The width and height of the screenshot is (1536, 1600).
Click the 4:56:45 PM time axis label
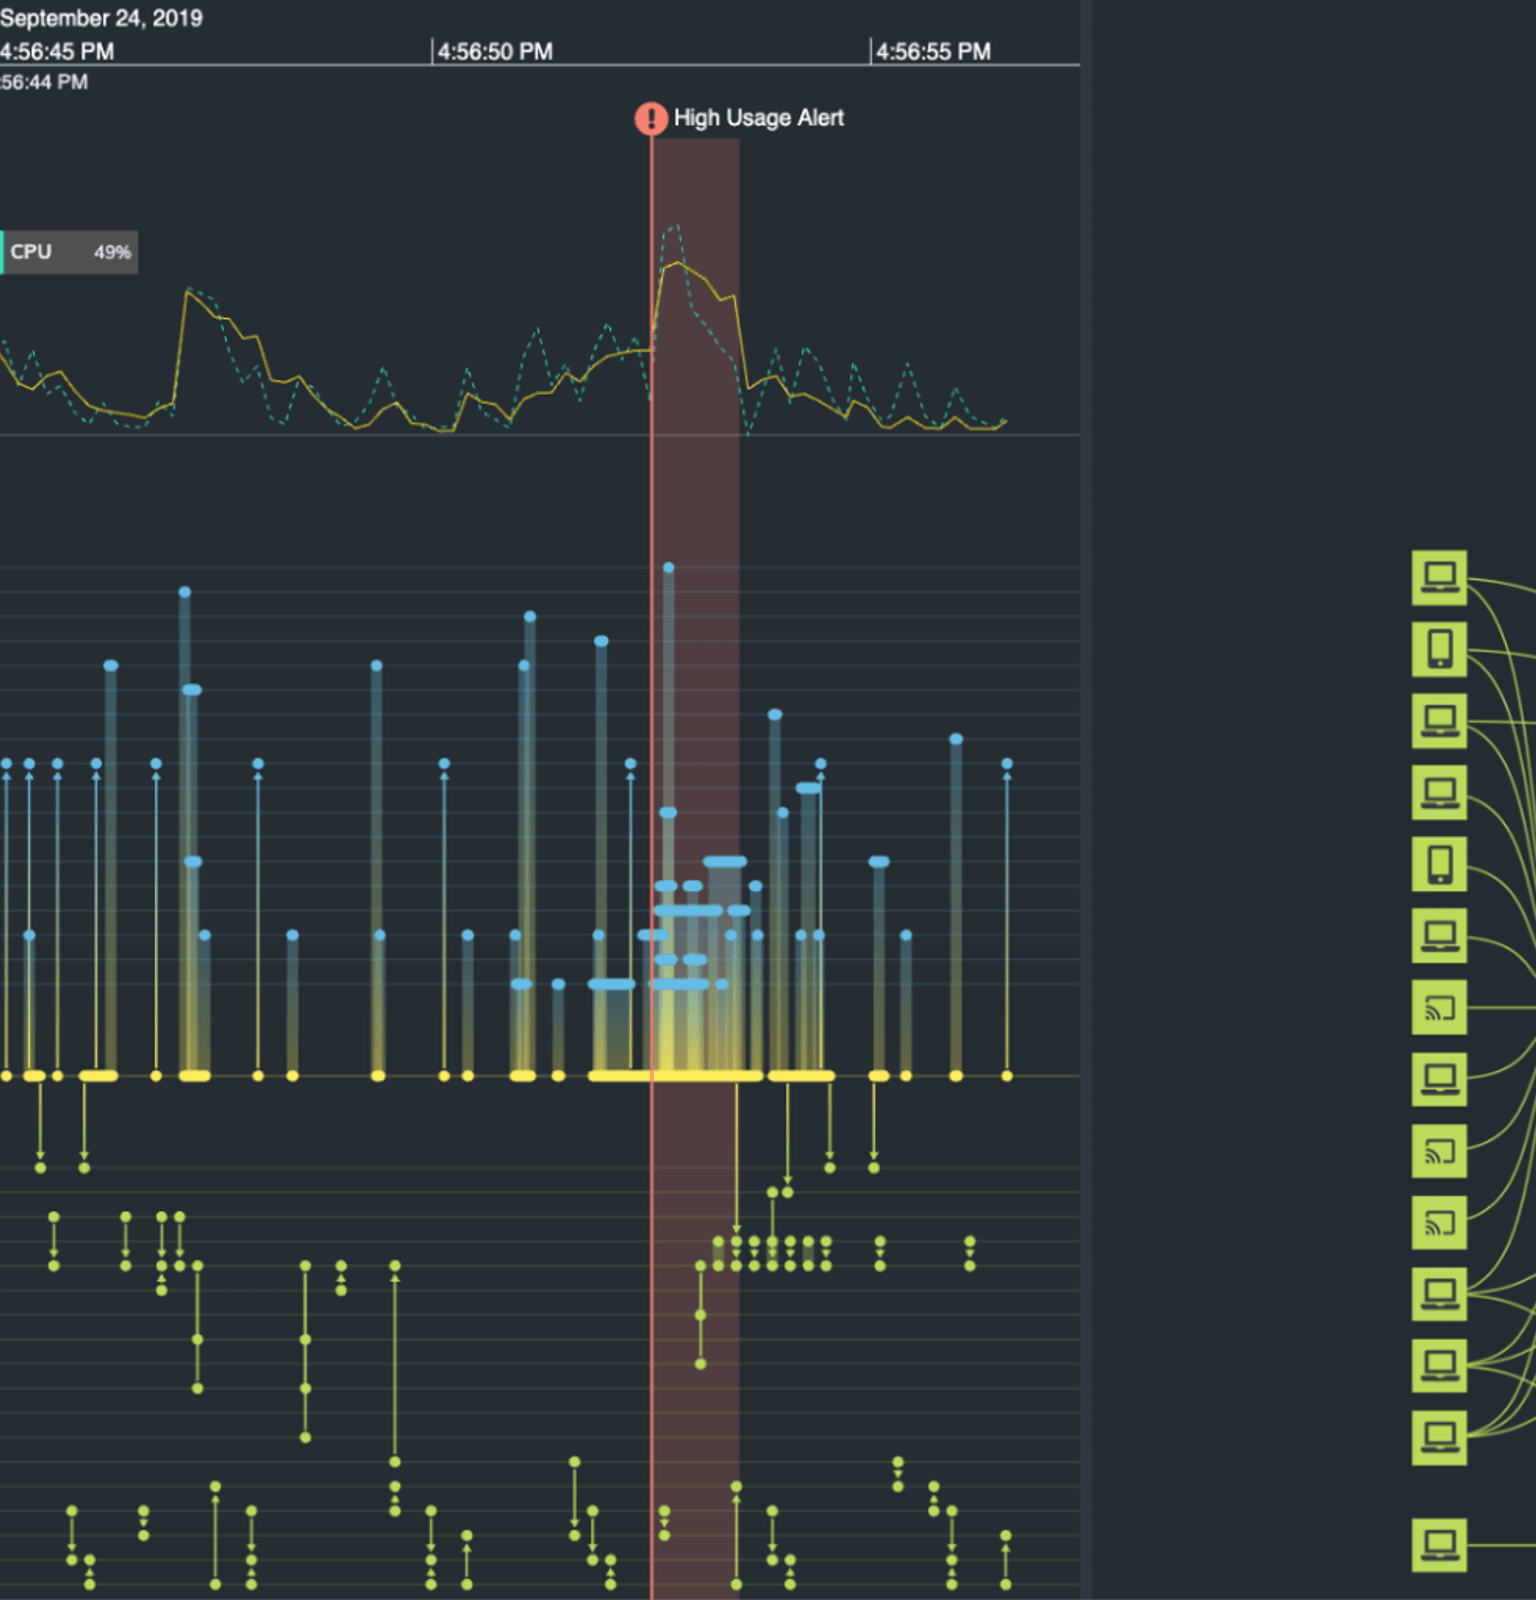tap(57, 51)
